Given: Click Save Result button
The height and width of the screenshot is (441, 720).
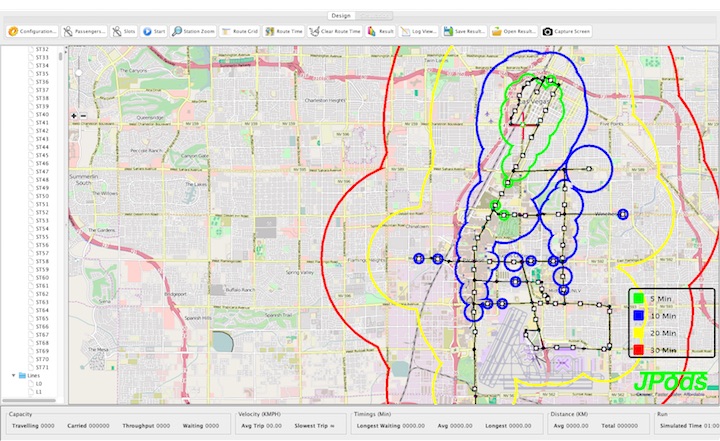Looking at the screenshot, I should (x=463, y=32).
